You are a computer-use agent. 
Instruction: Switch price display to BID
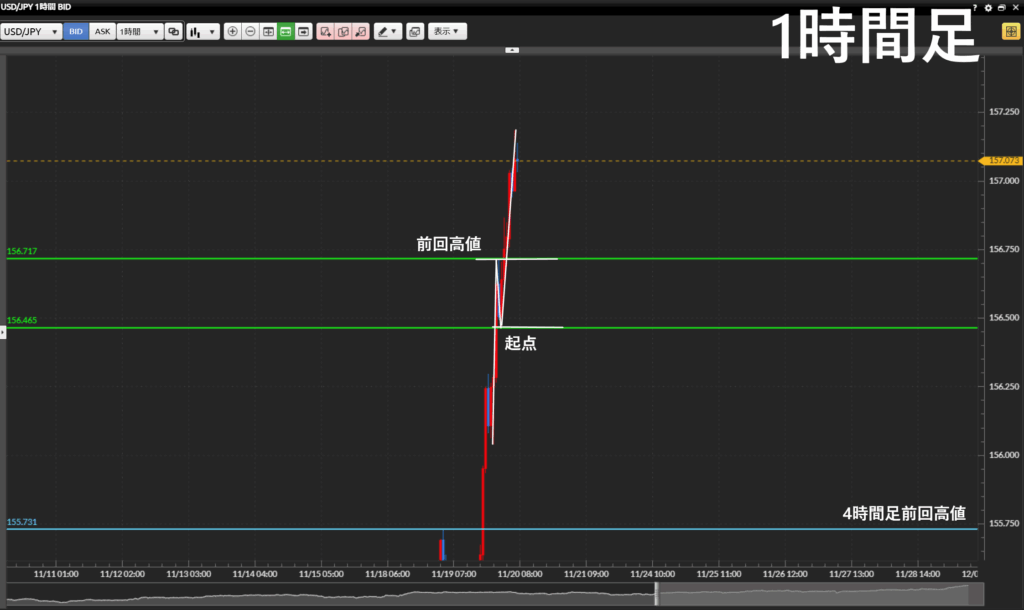(x=76, y=31)
